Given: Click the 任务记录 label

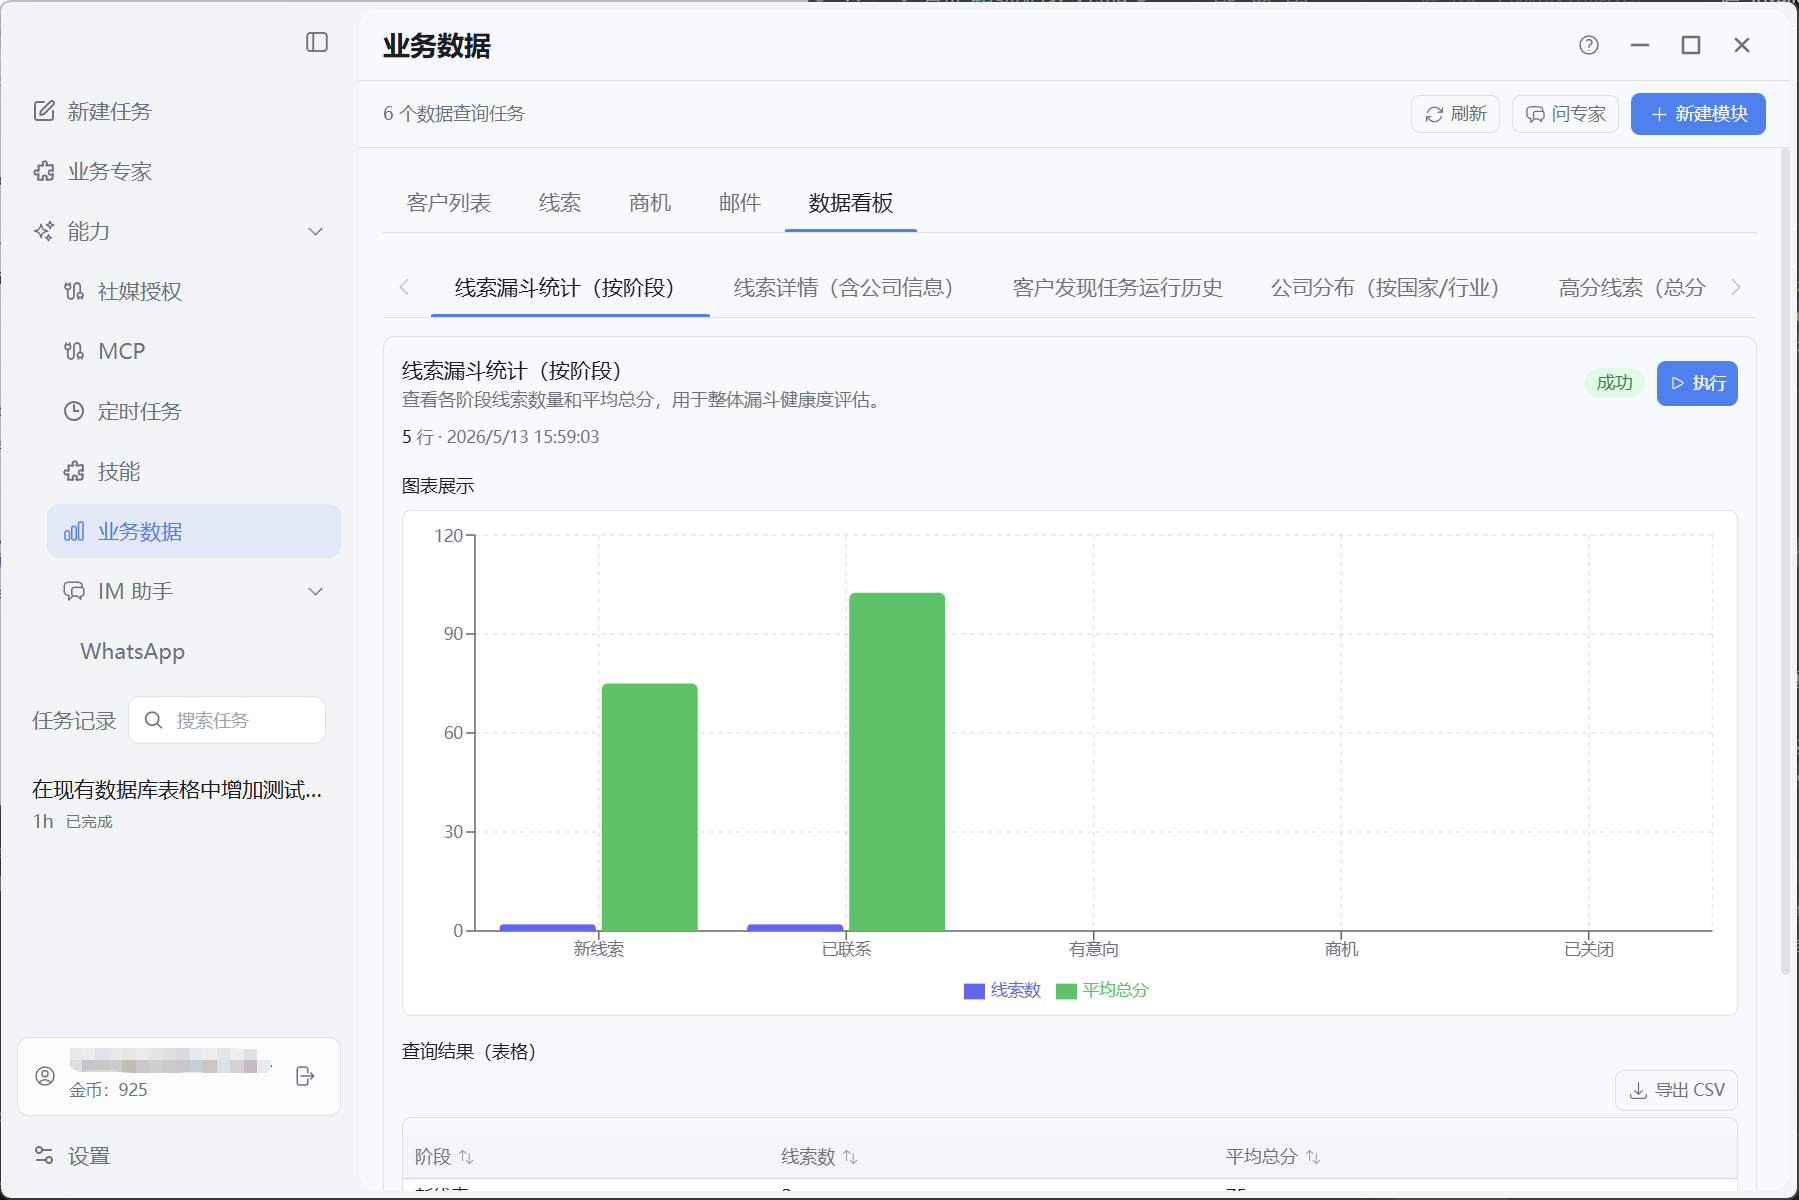Looking at the screenshot, I should pos(74,721).
